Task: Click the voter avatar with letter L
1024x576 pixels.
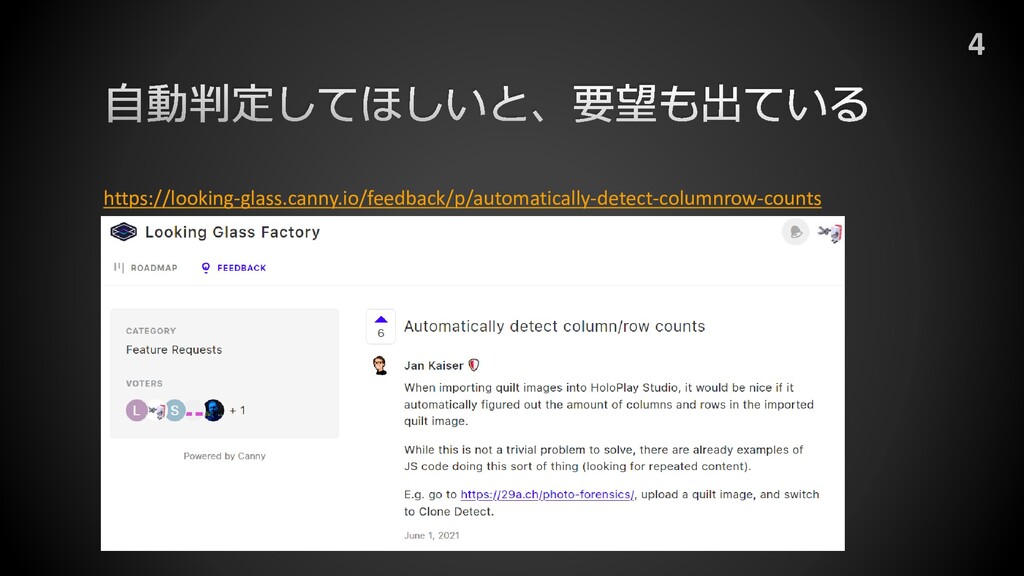Action: click(136, 410)
